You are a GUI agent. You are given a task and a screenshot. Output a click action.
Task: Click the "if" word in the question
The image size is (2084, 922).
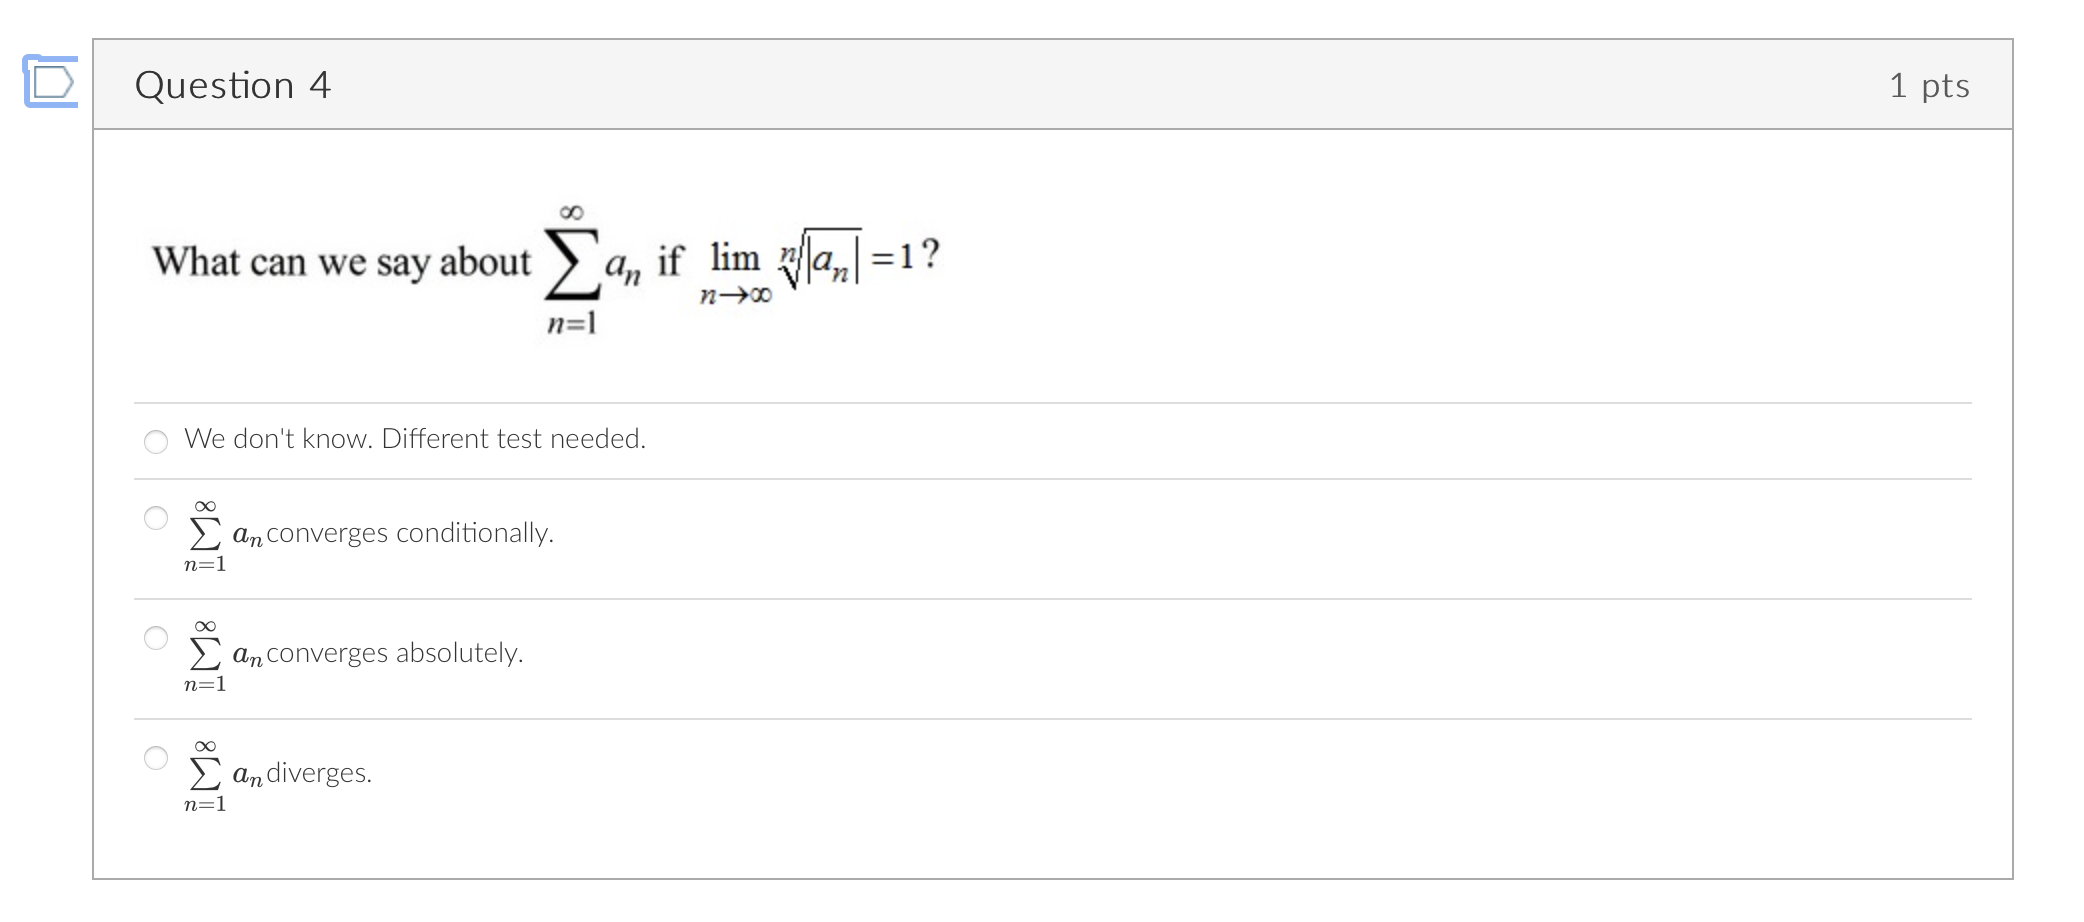[669, 261]
